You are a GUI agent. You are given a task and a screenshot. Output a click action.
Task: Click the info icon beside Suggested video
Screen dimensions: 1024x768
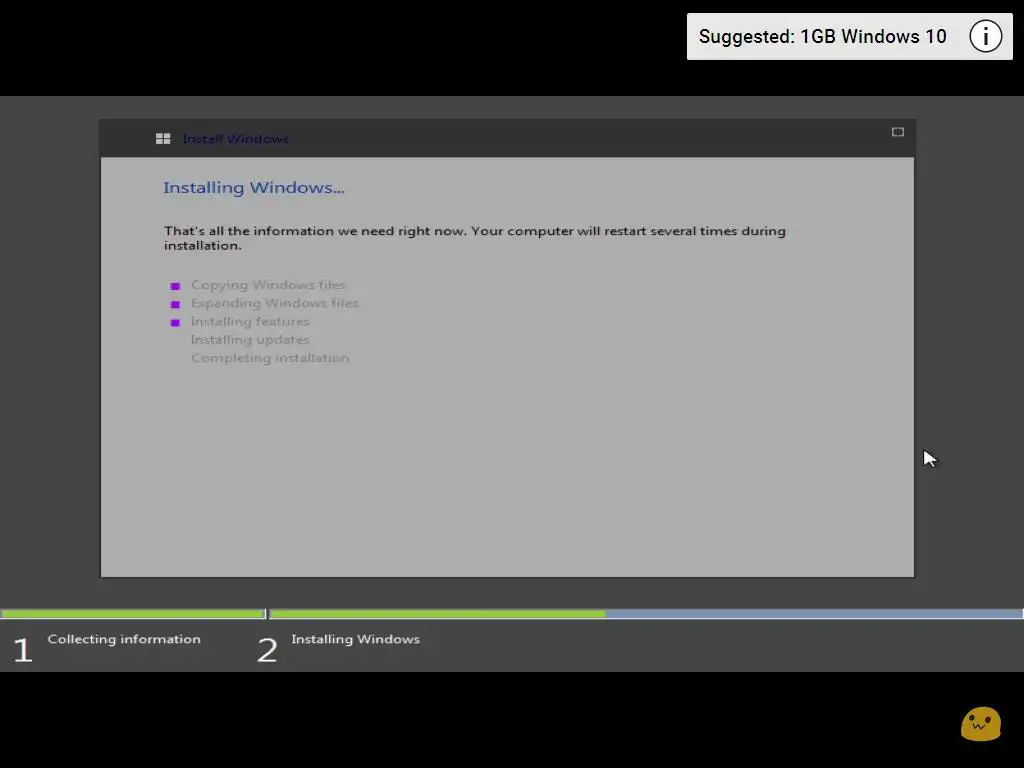[985, 36]
